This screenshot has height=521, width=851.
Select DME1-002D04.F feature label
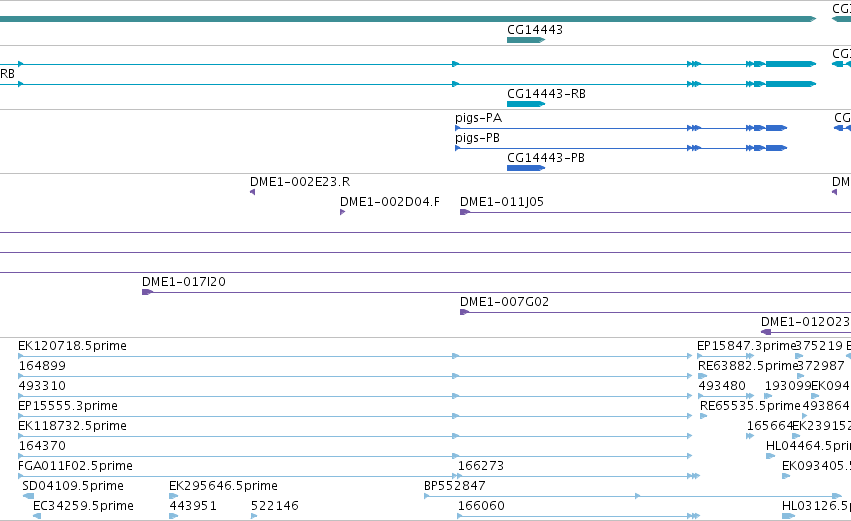(390, 202)
